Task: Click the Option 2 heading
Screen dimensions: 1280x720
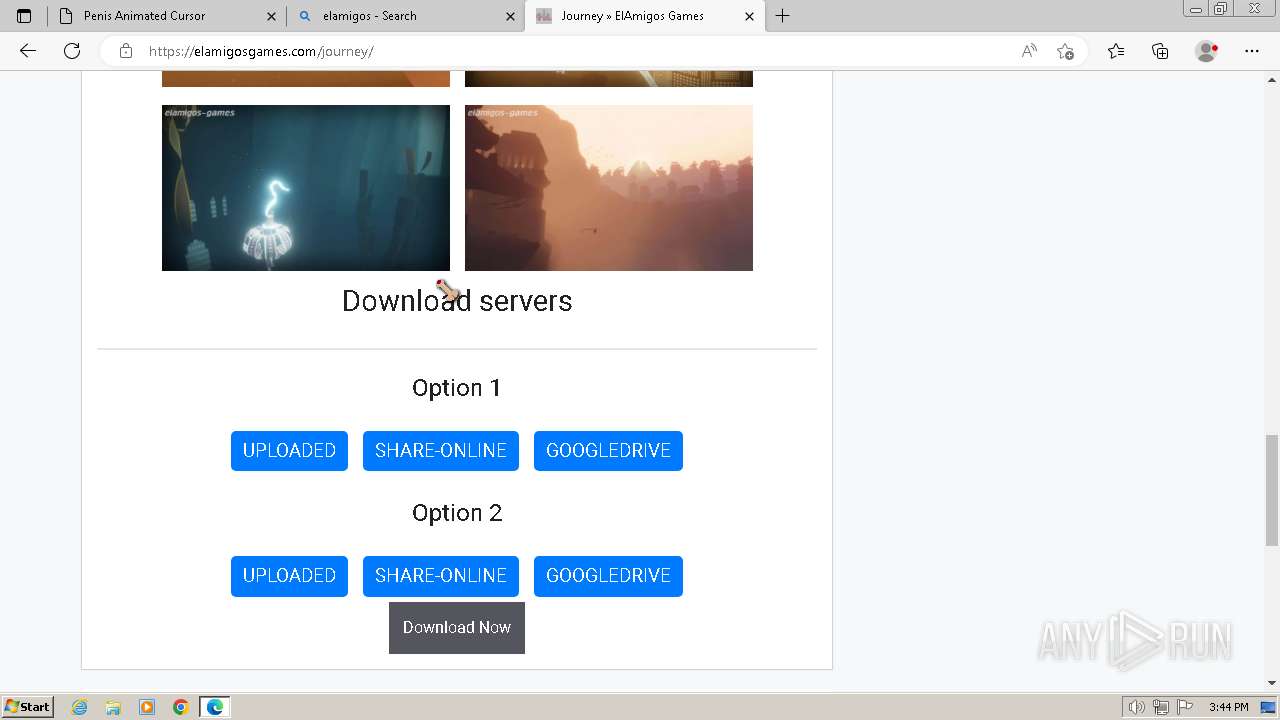Action: [457, 513]
